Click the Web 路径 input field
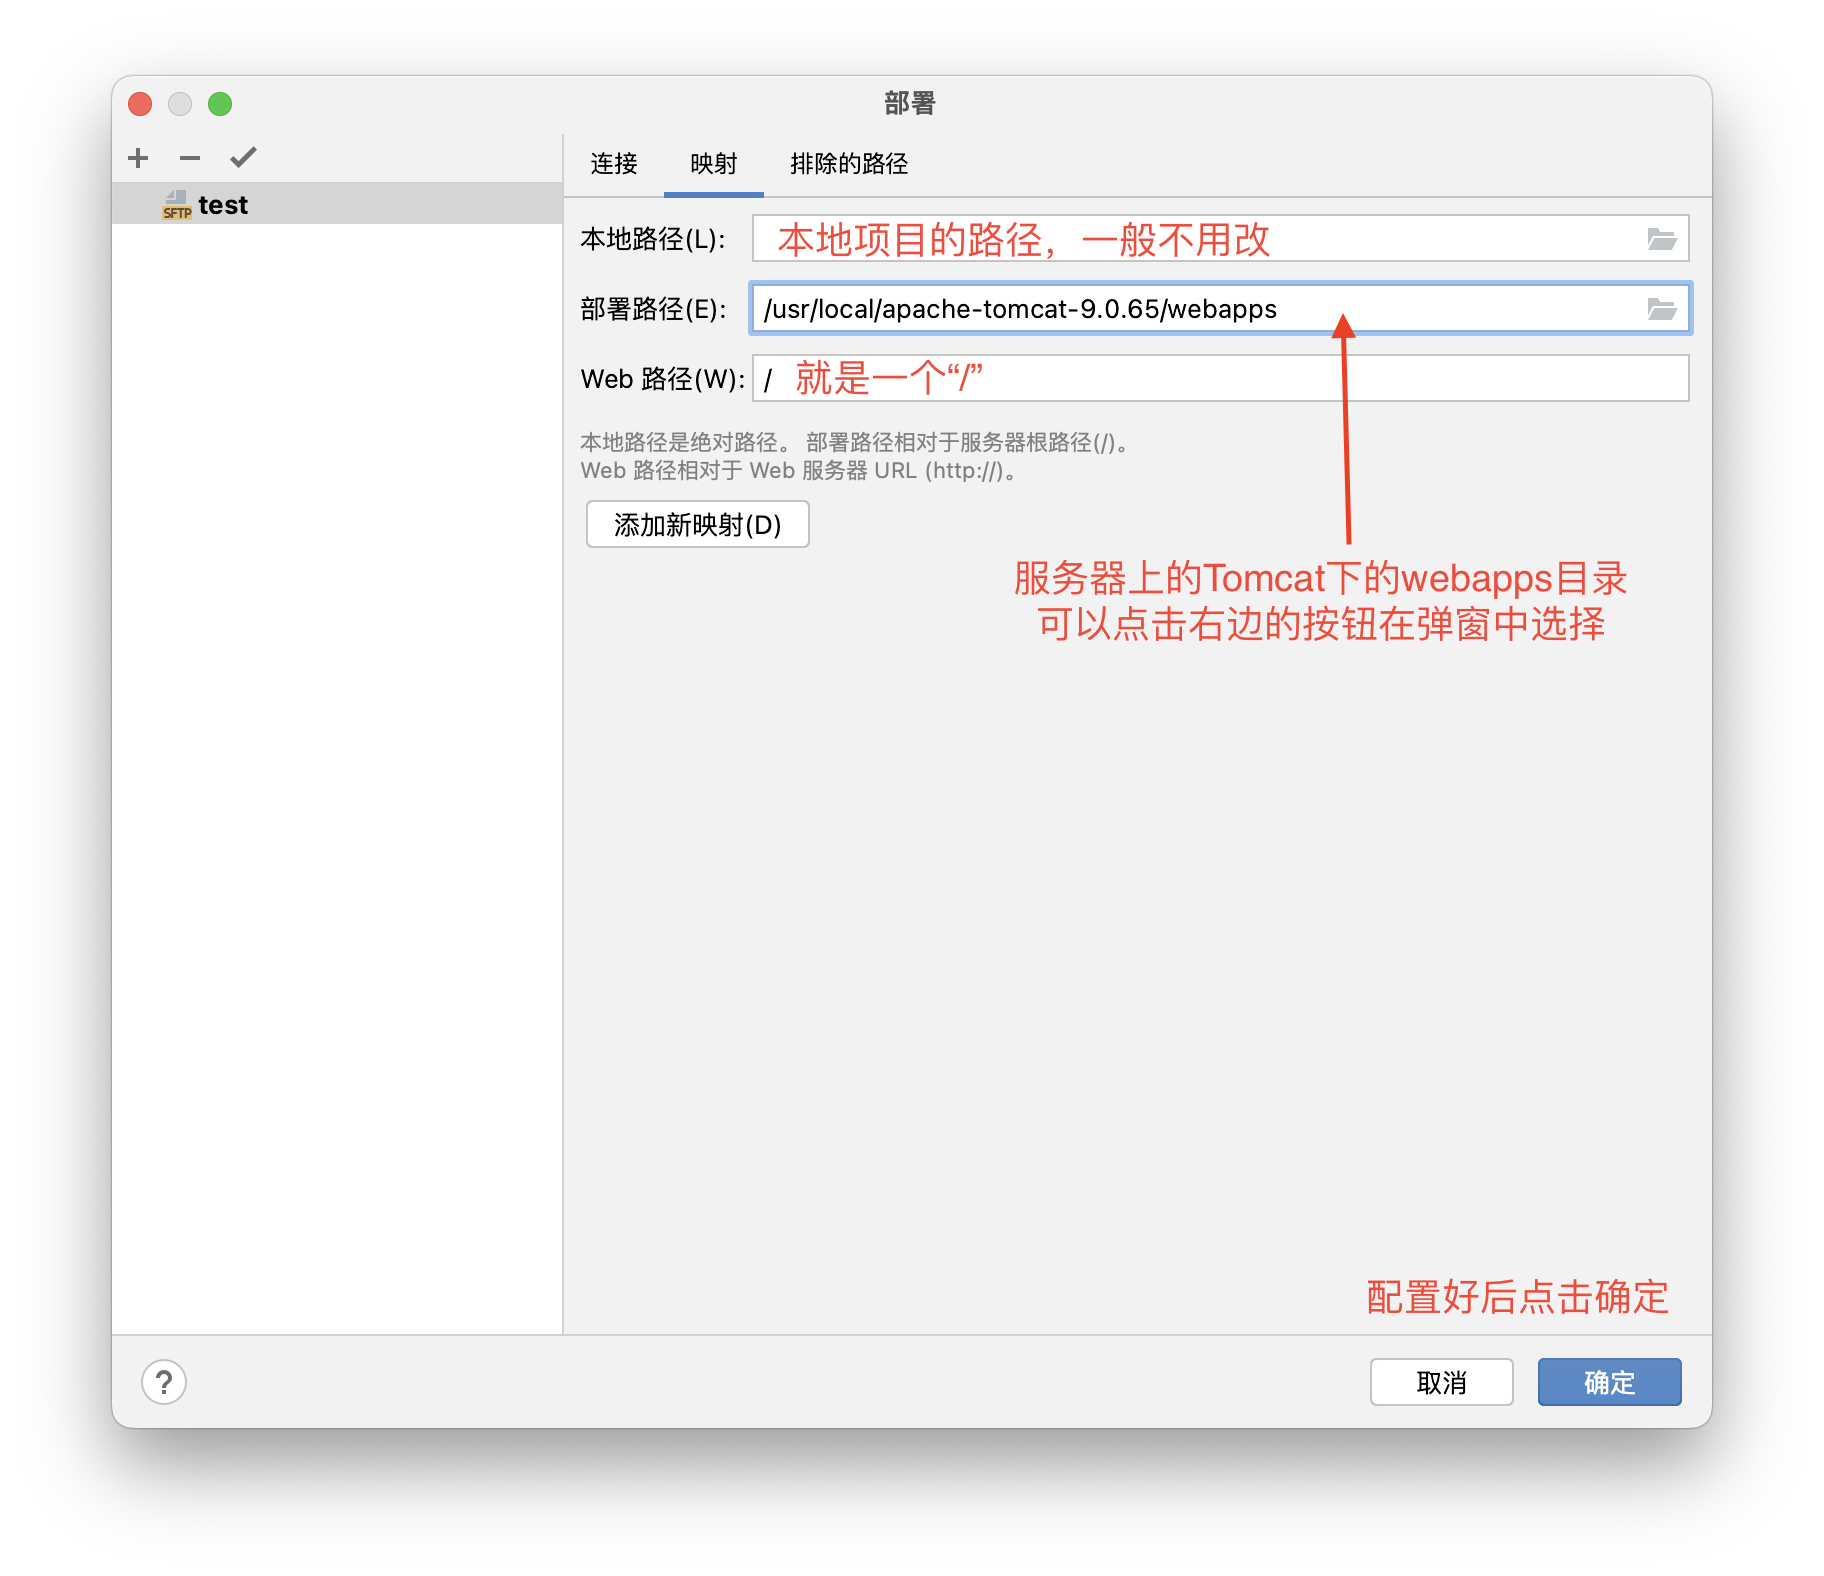The height and width of the screenshot is (1576, 1824). (x=1220, y=379)
